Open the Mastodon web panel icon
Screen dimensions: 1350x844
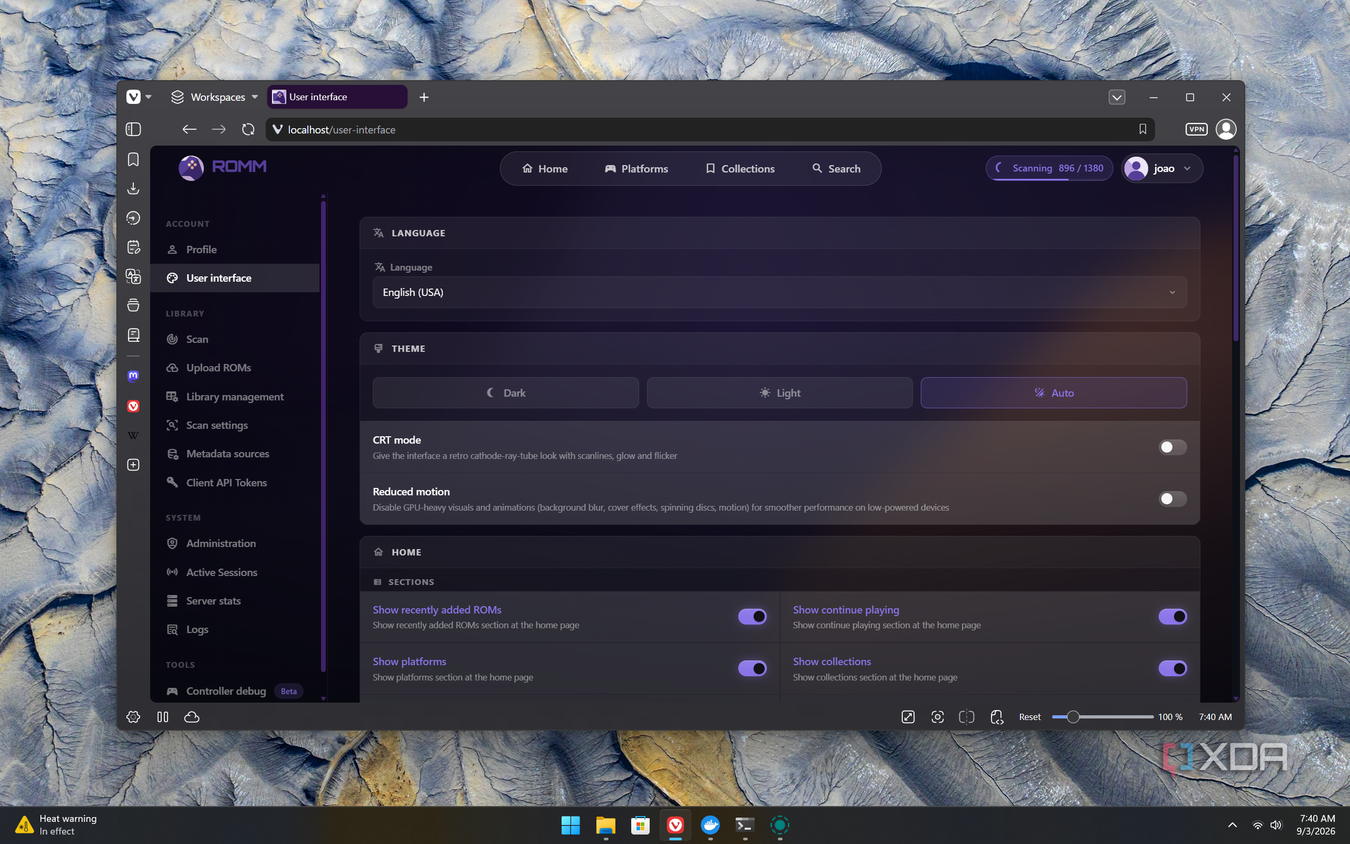[x=133, y=376]
